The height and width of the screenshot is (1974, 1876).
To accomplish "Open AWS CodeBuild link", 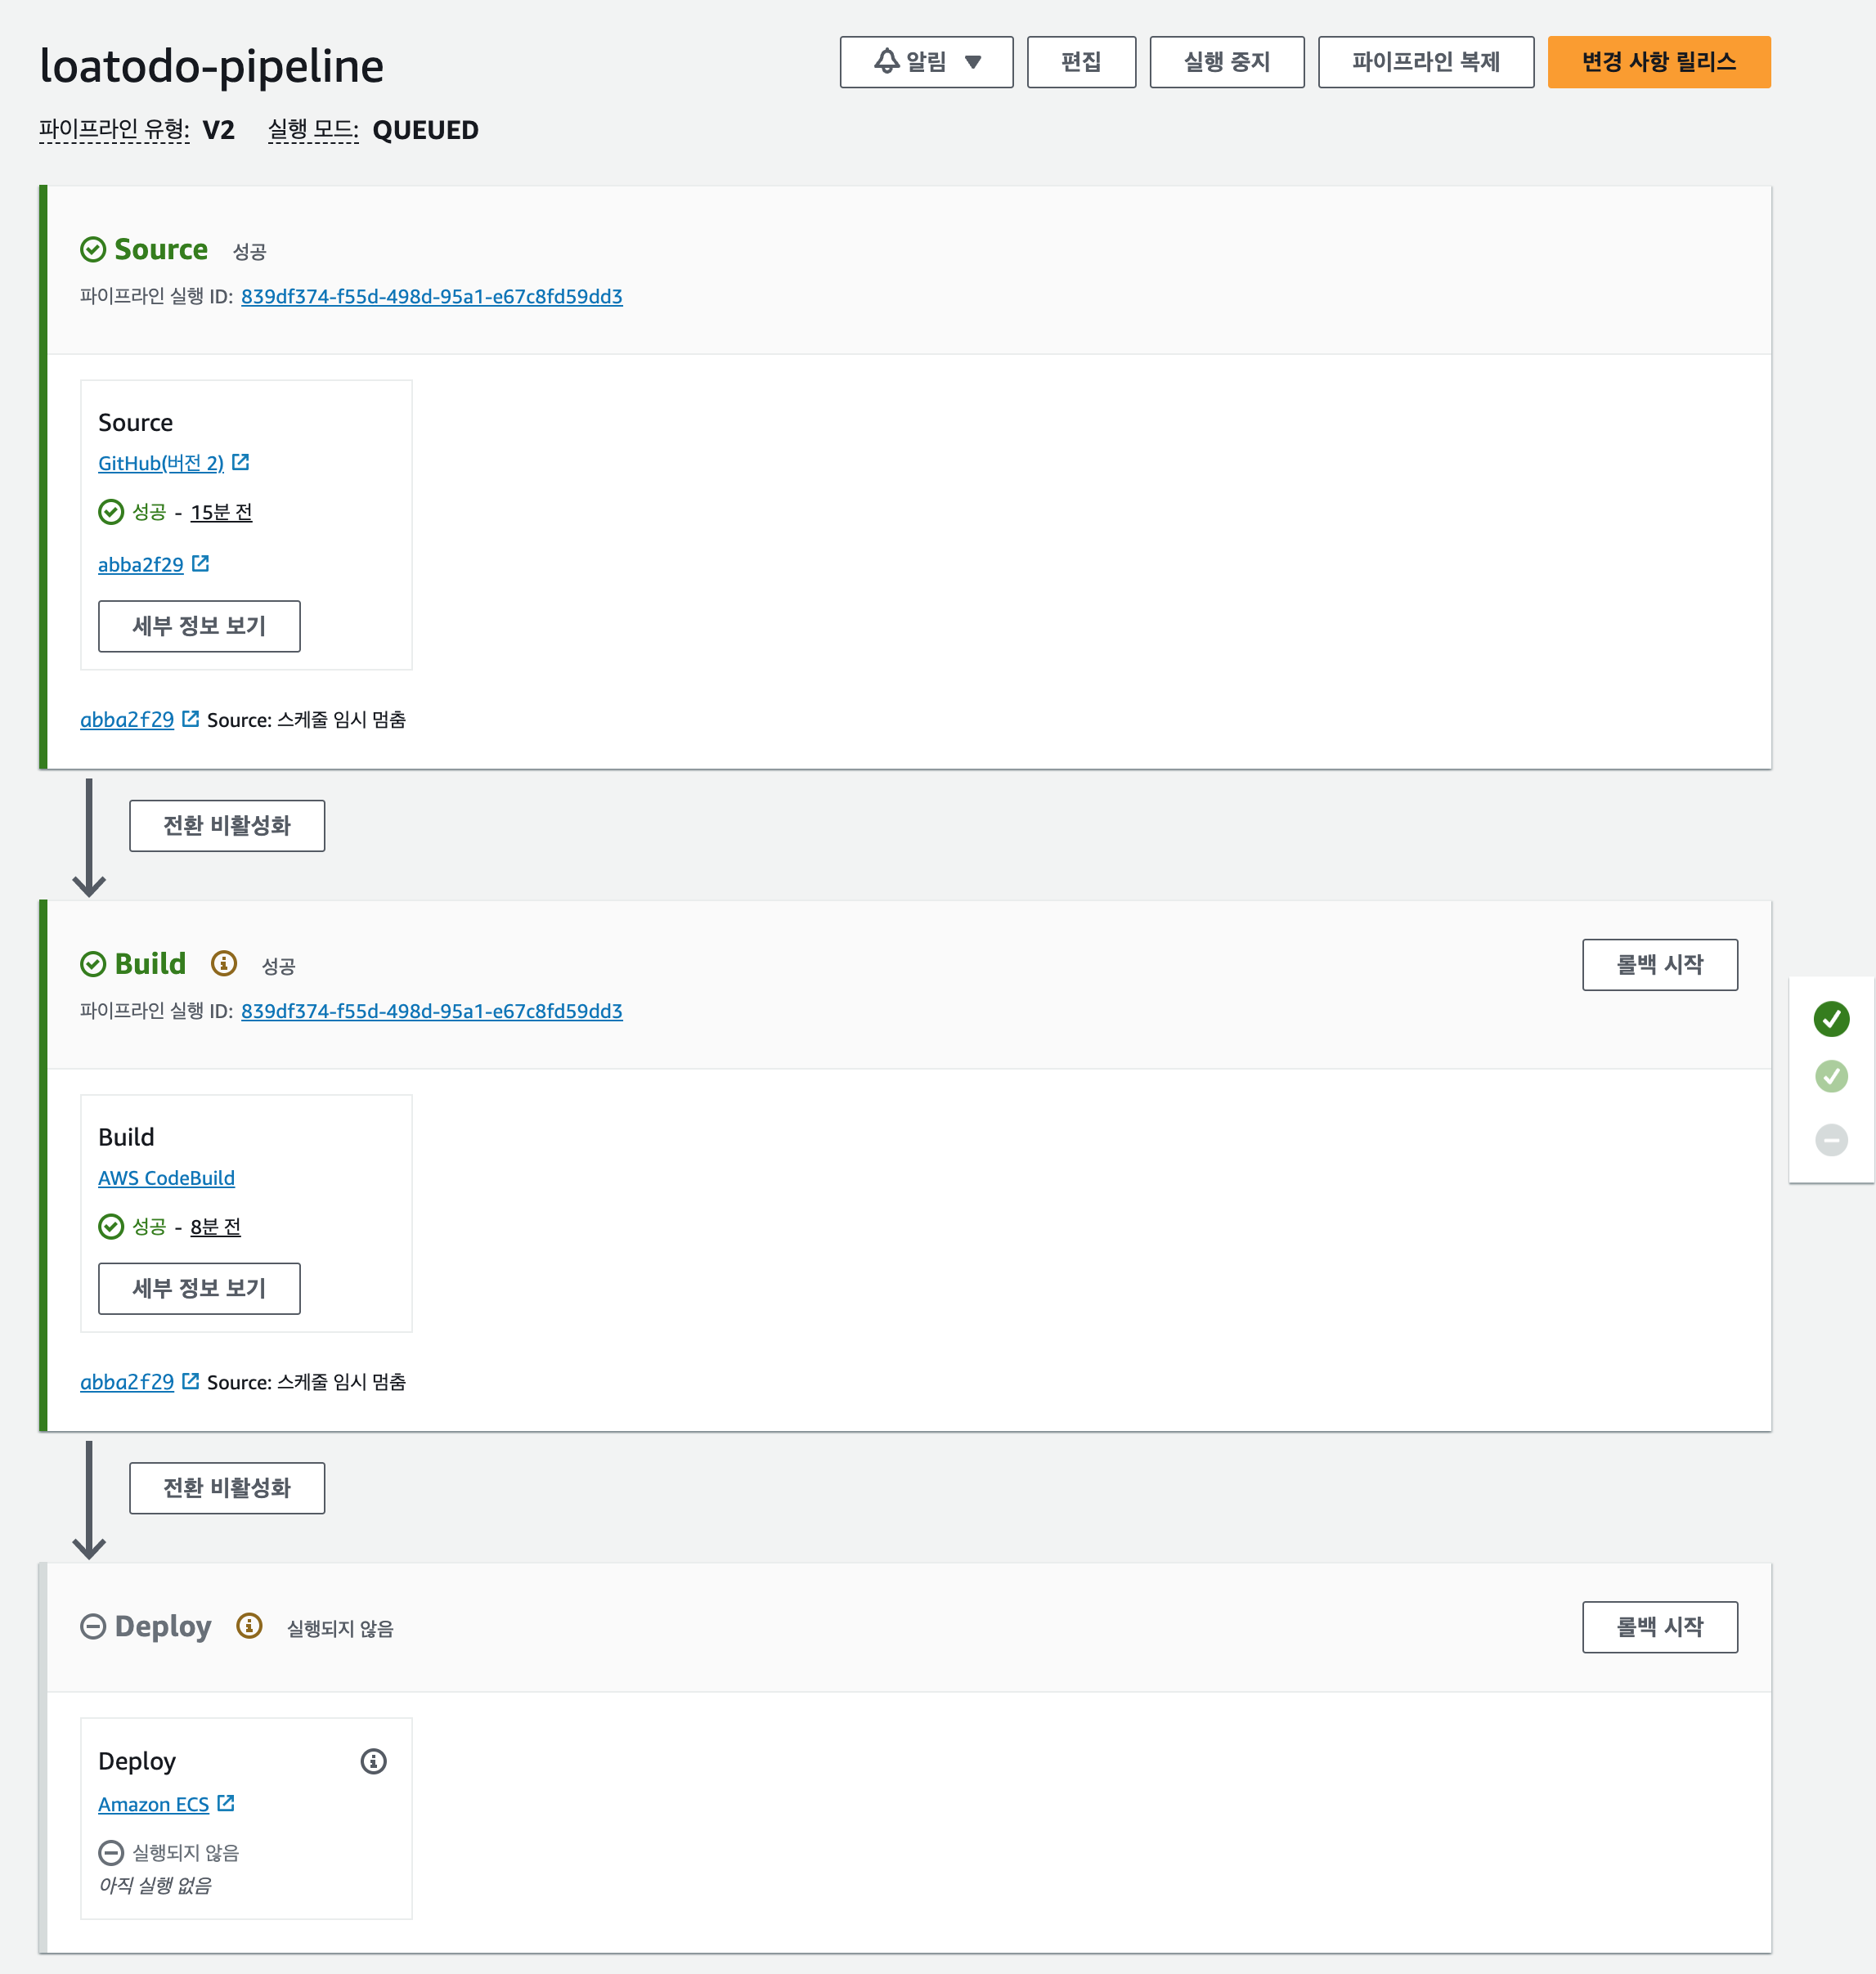I will point(166,1178).
